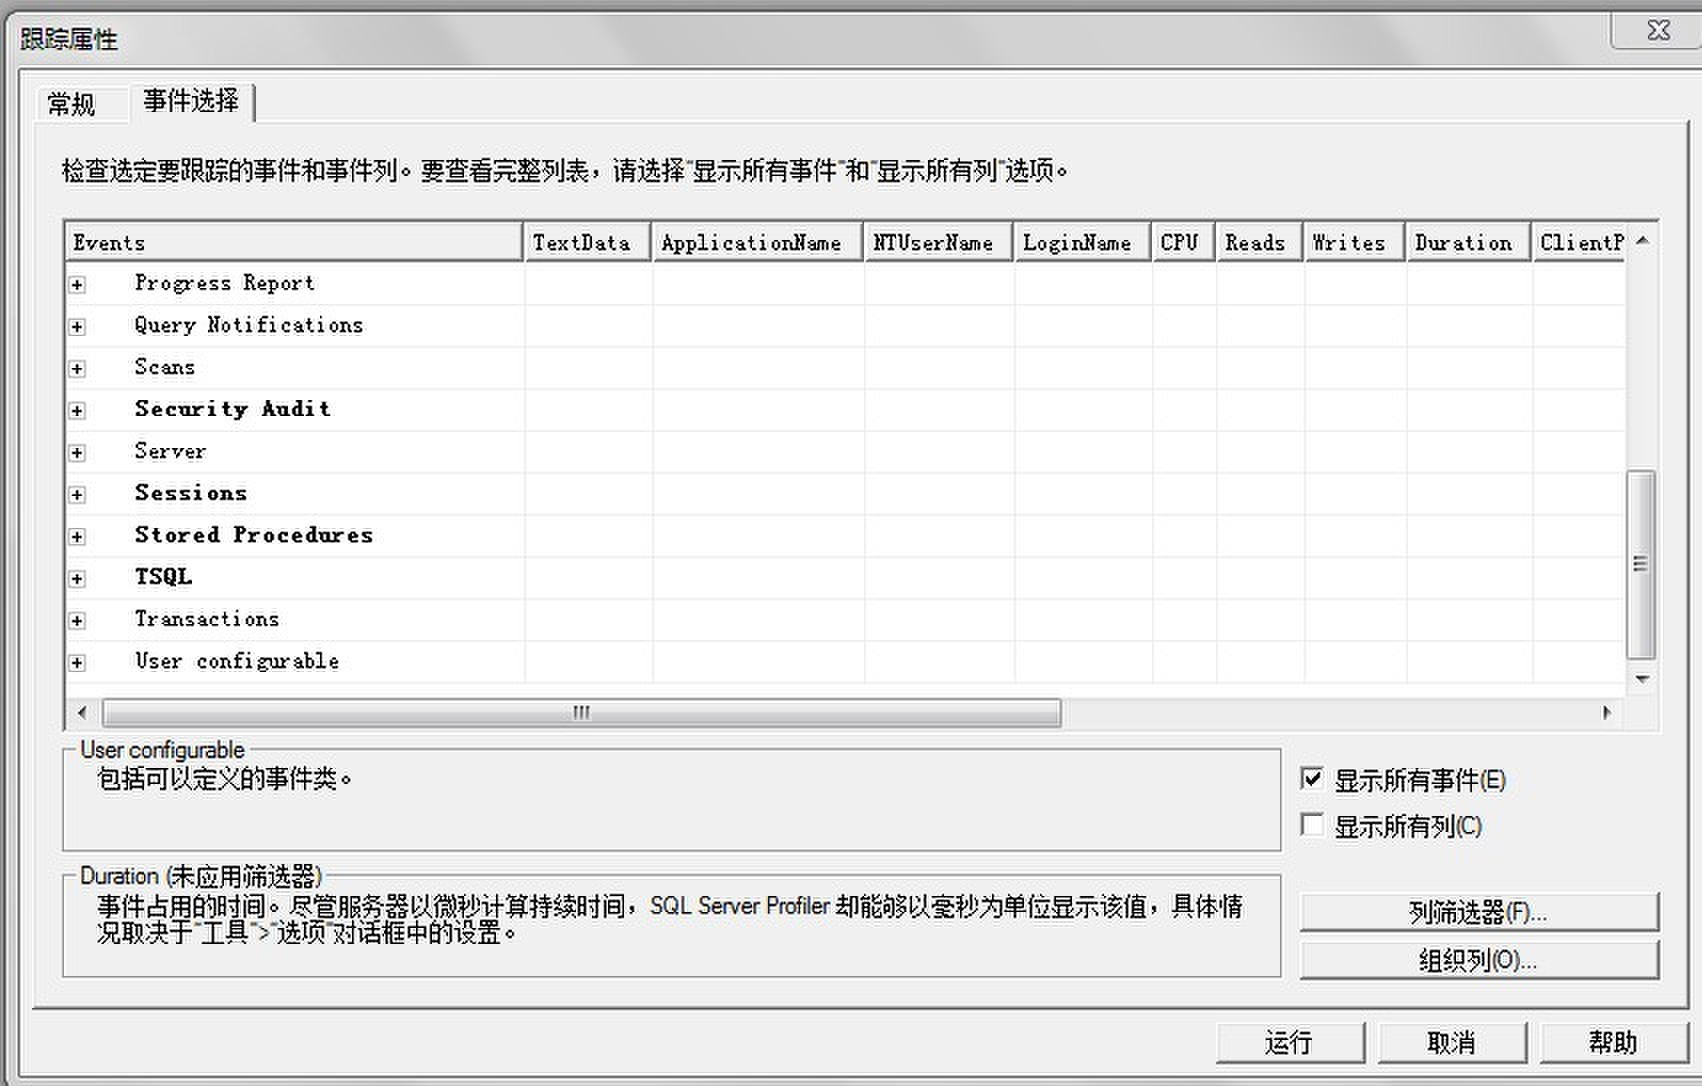Select the Query Notifications row text
The height and width of the screenshot is (1086, 1702).
pos(249,325)
